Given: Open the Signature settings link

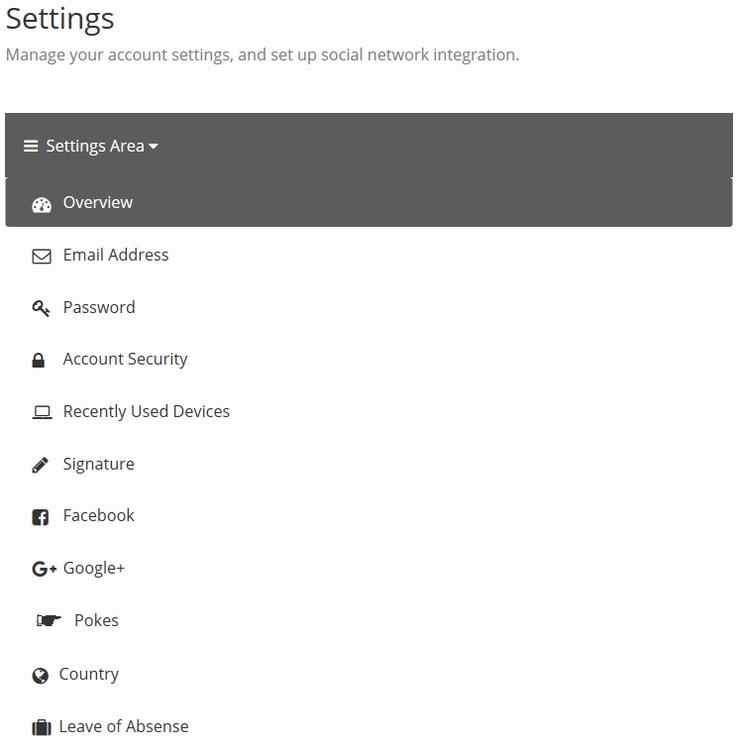Looking at the screenshot, I should click(98, 464).
